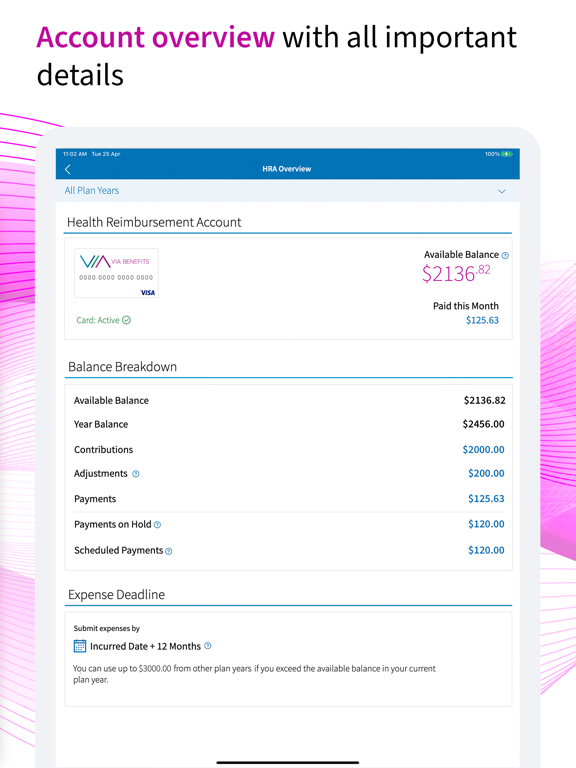Expand plan years with the chevron arrow
576x768 pixels.
click(502, 191)
